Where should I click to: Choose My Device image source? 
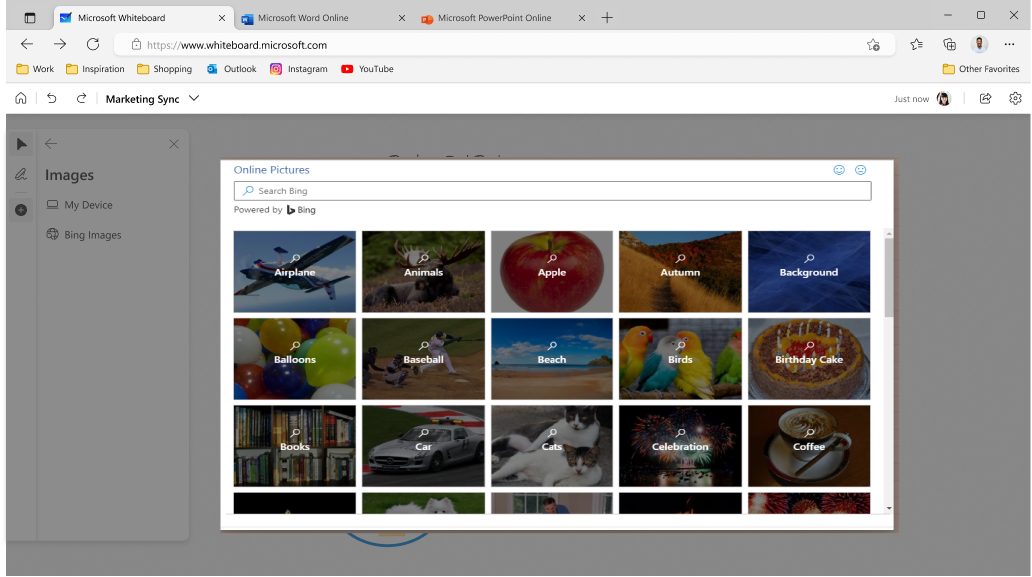click(80, 205)
